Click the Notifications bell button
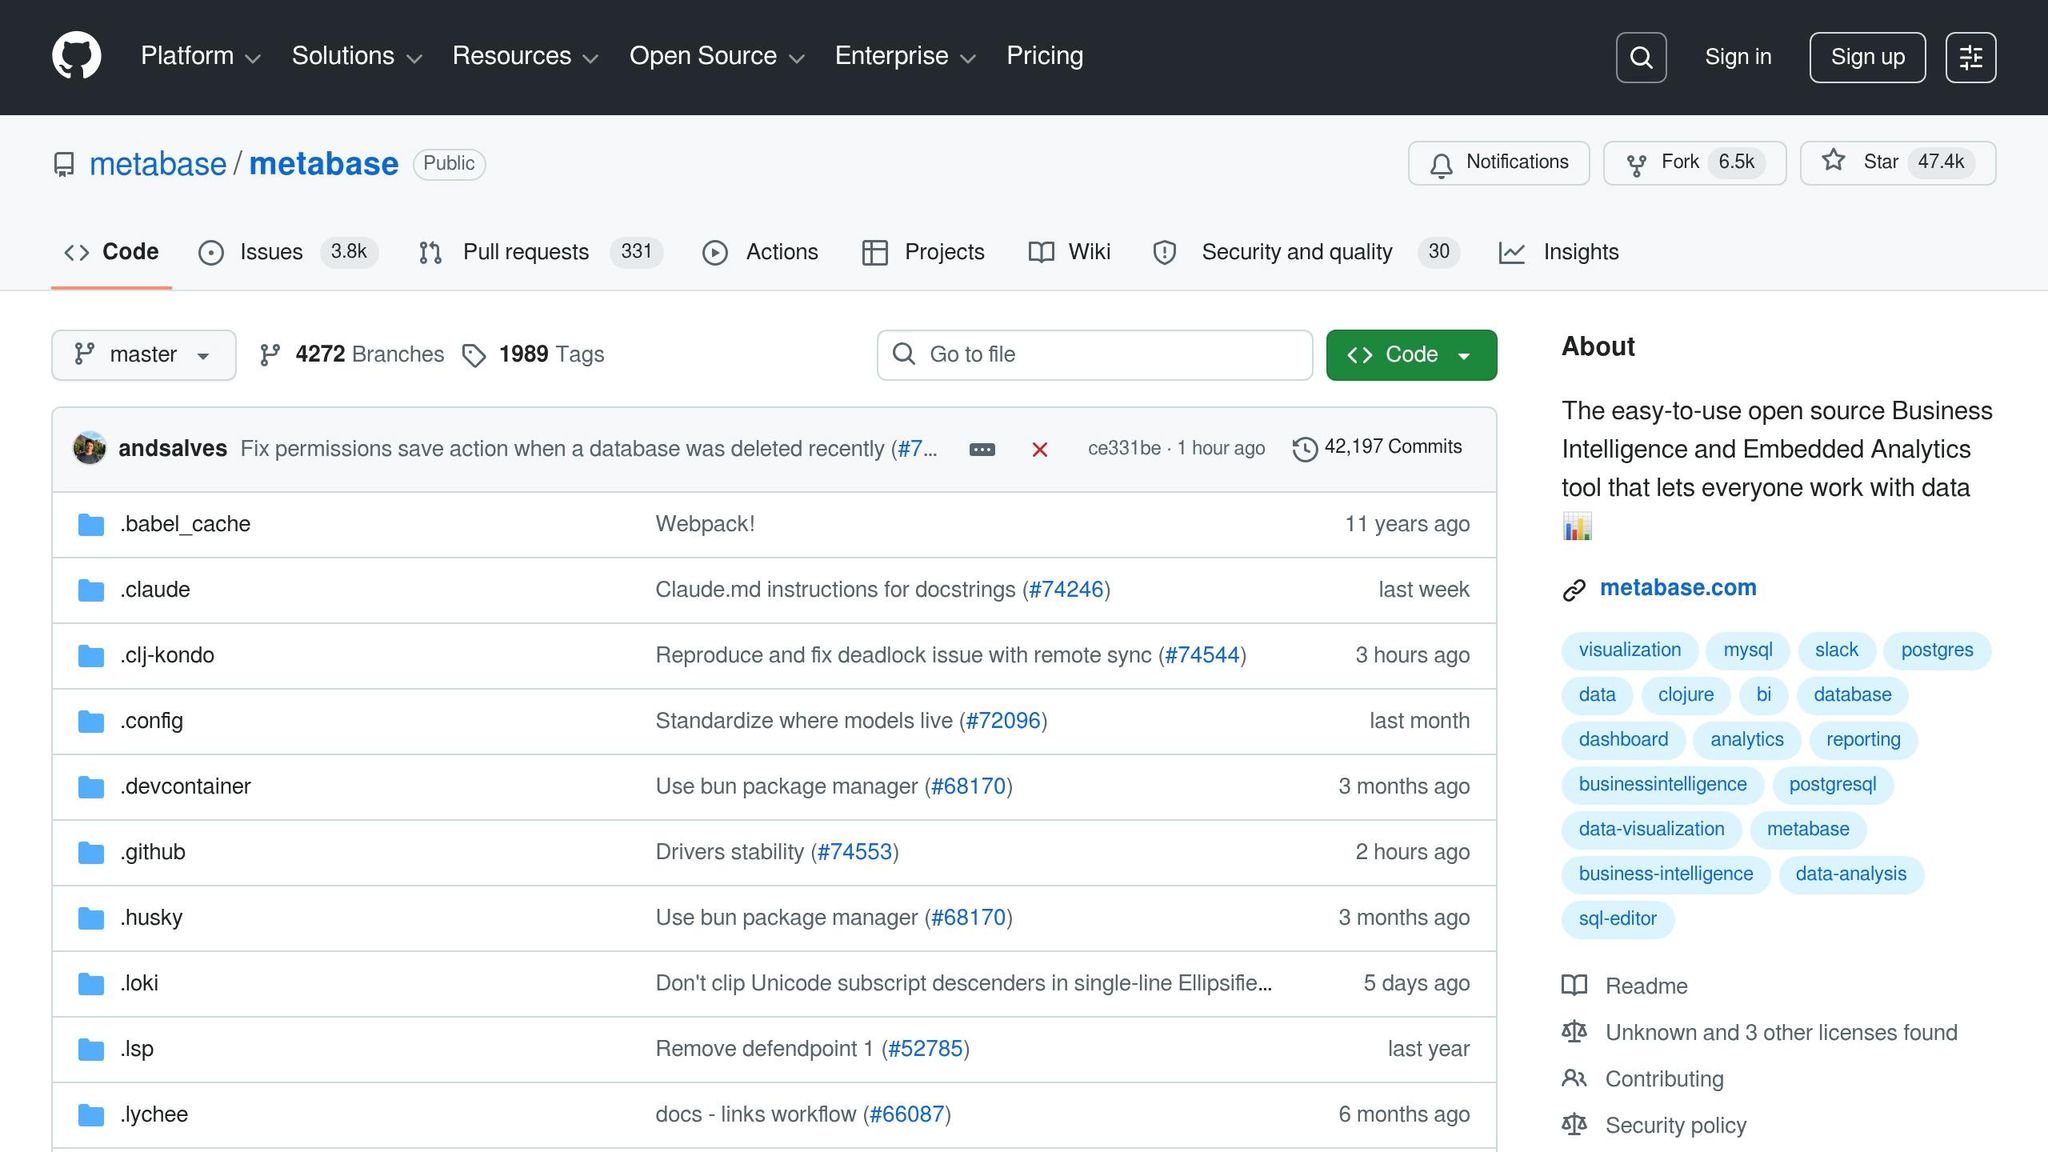Image resolution: width=2048 pixels, height=1152 pixels. [1499, 163]
